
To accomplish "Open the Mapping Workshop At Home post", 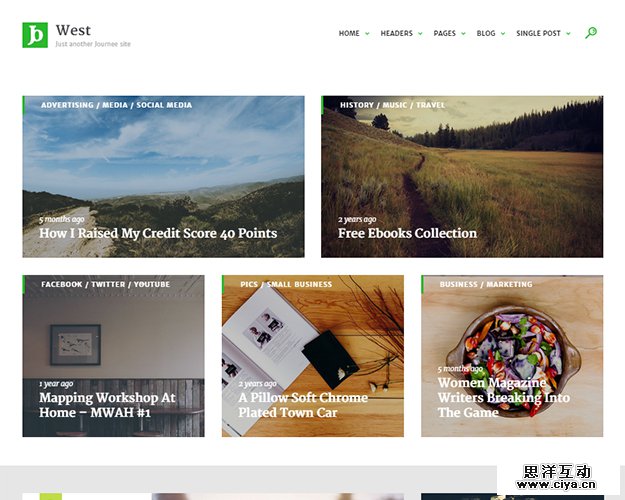I will 107,405.
